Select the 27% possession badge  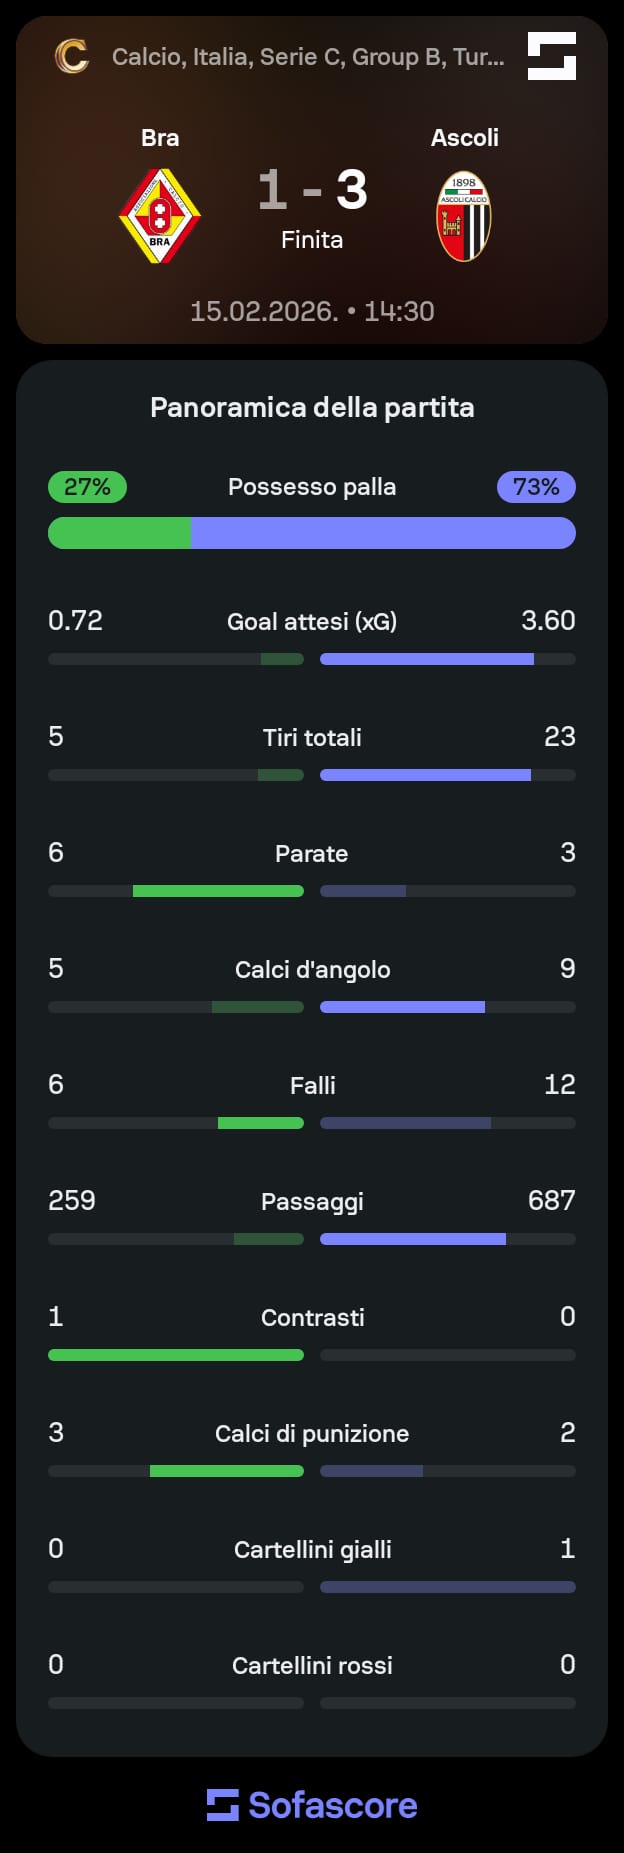pyautogui.click(x=87, y=487)
